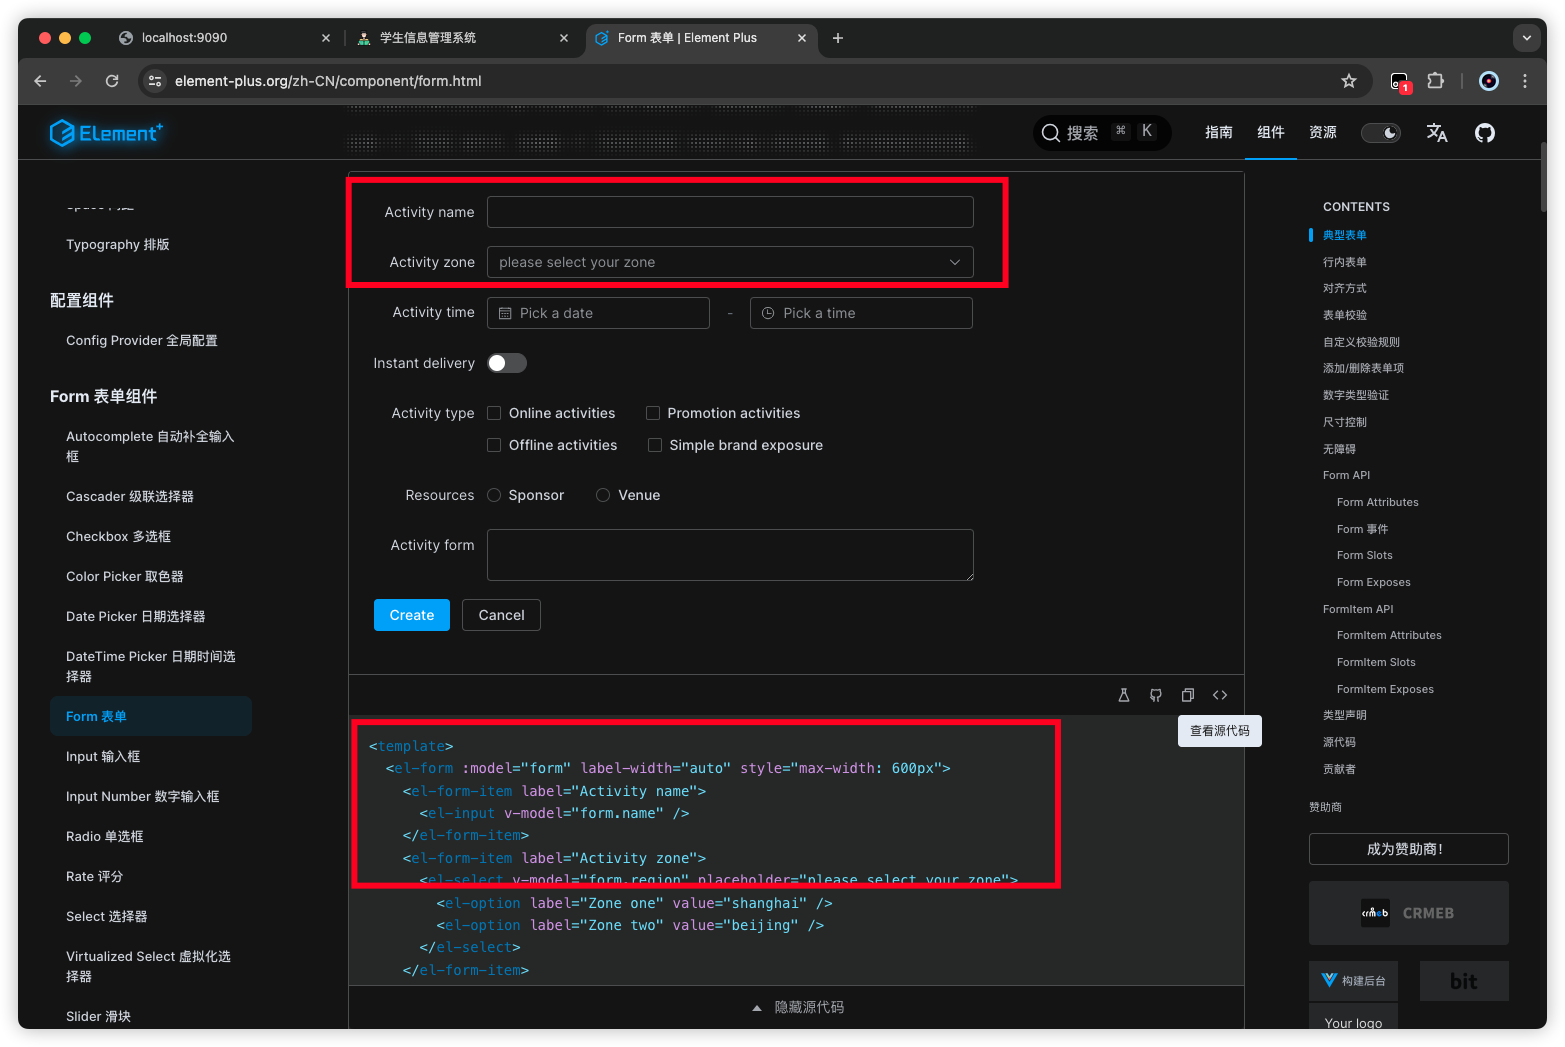The height and width of the screenshot is (1047, 1565).
Task: Open the Chrome three-dot menu
Action: point(1525,81)
